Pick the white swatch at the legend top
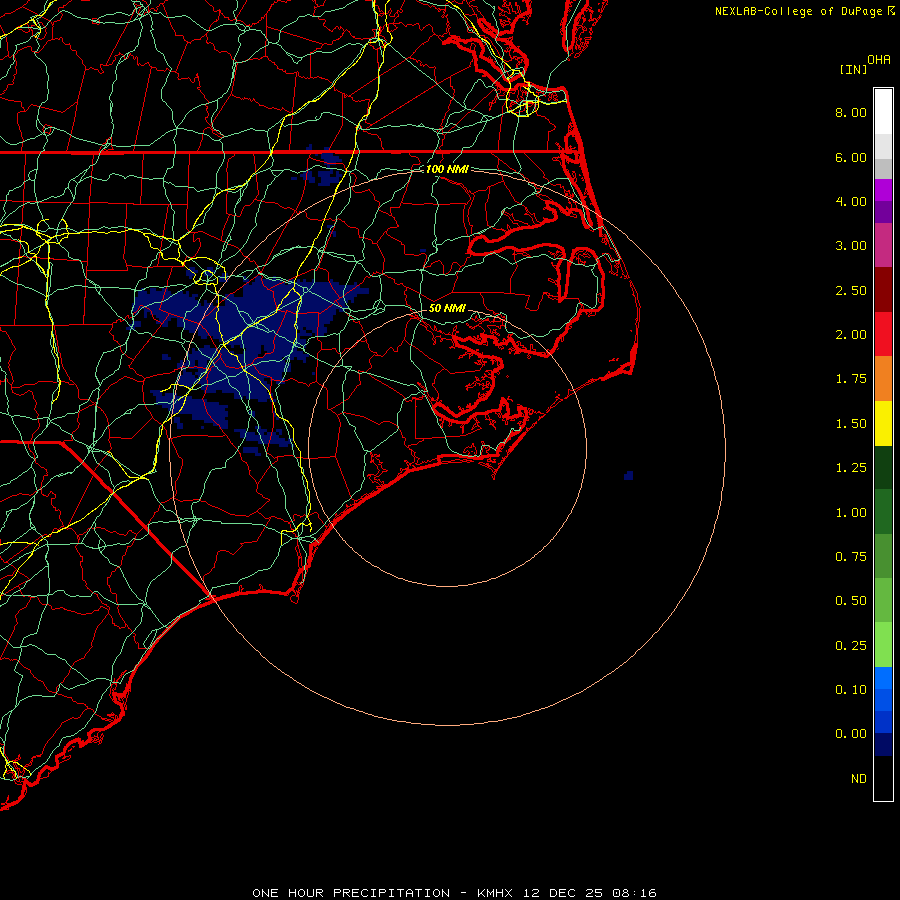Viewport: 900px width, 900px height. (x=883, y=112)
